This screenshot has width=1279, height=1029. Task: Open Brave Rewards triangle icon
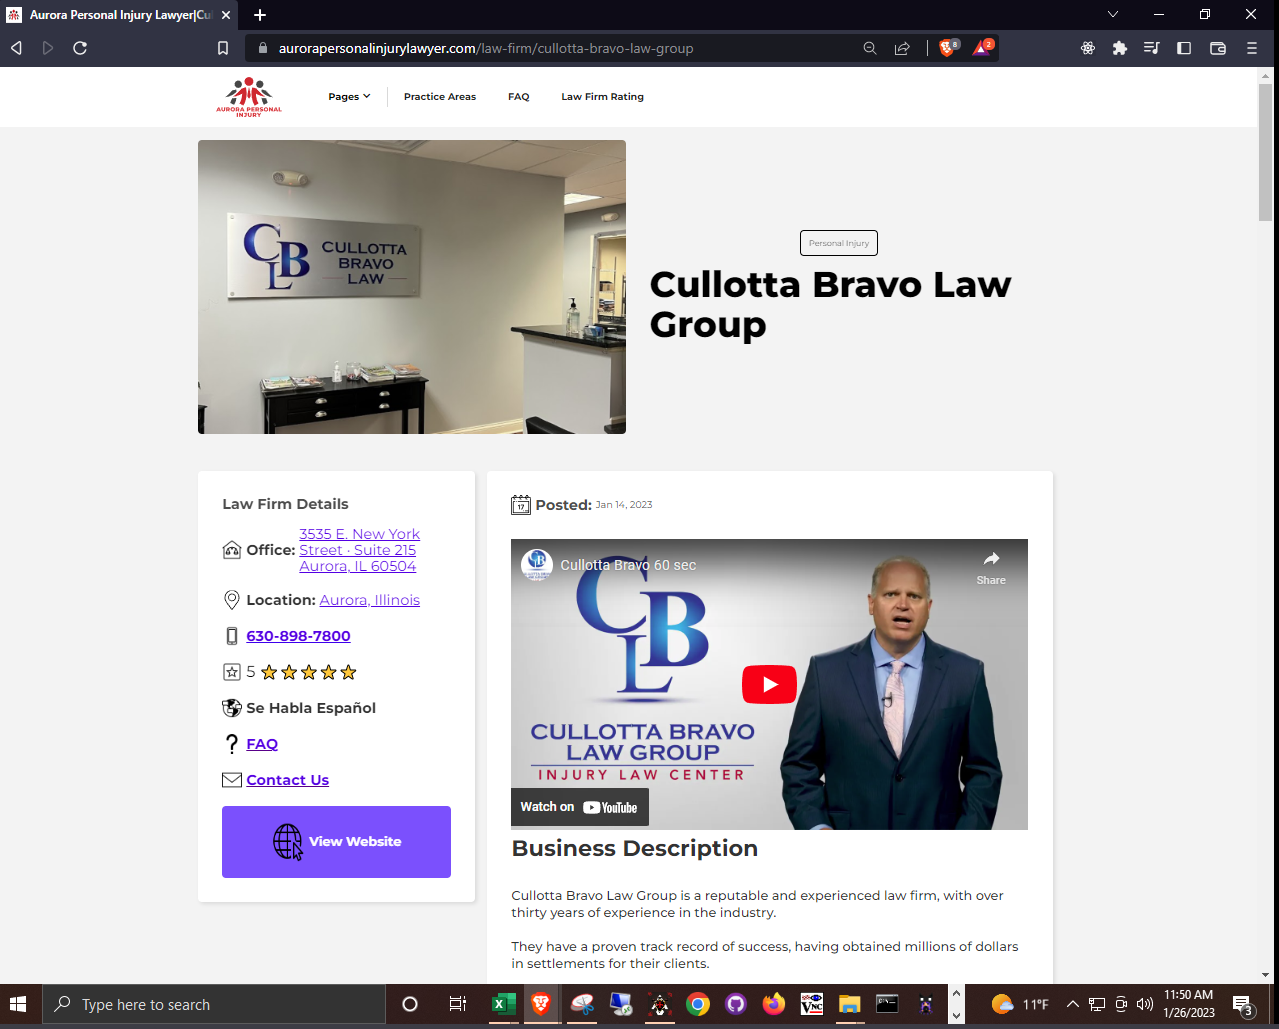(983, 47)
